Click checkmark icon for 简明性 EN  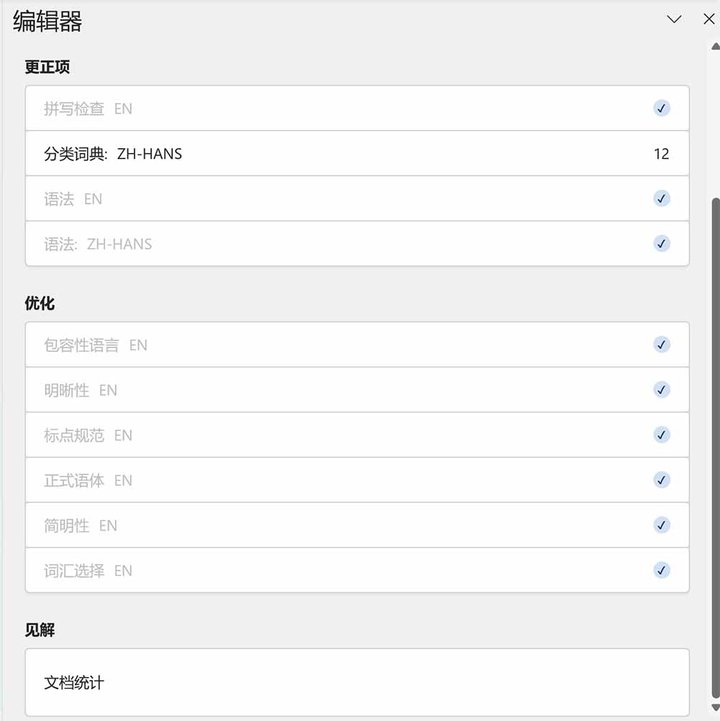click(661, 525)
